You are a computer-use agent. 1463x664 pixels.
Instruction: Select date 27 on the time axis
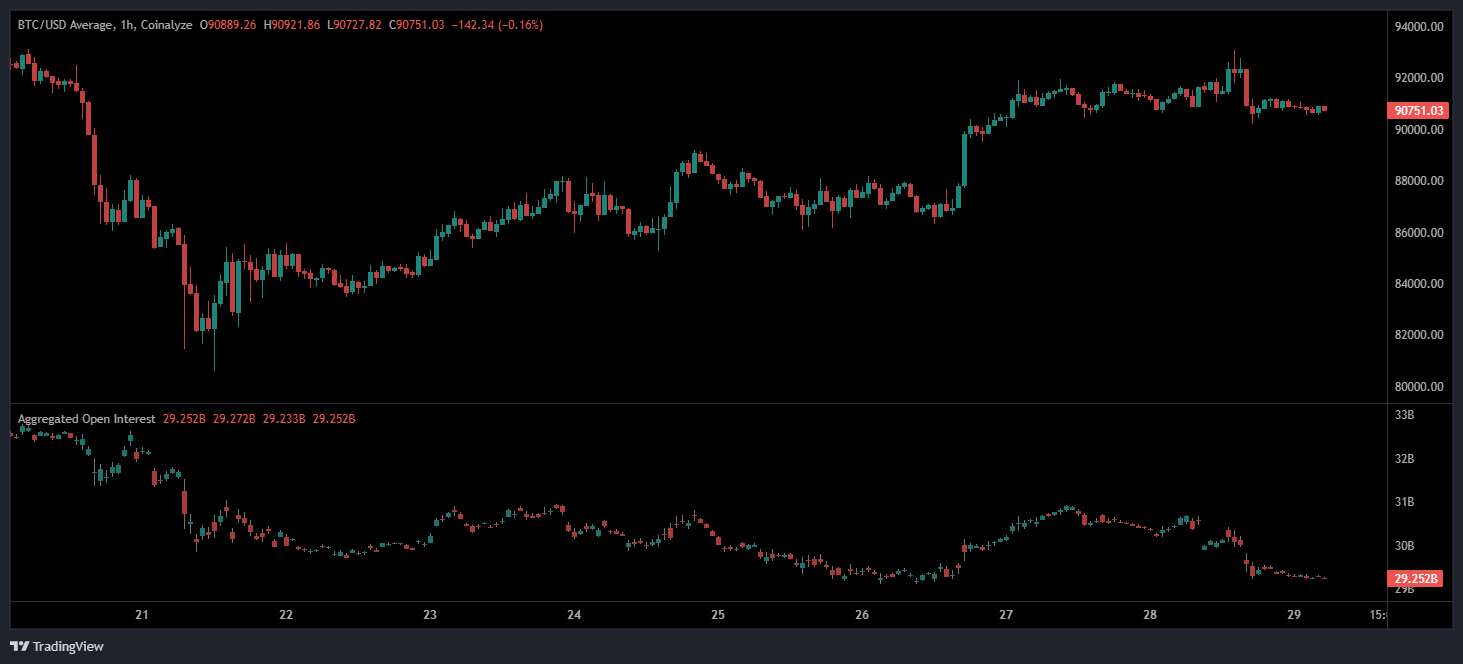pos(1006,614)
